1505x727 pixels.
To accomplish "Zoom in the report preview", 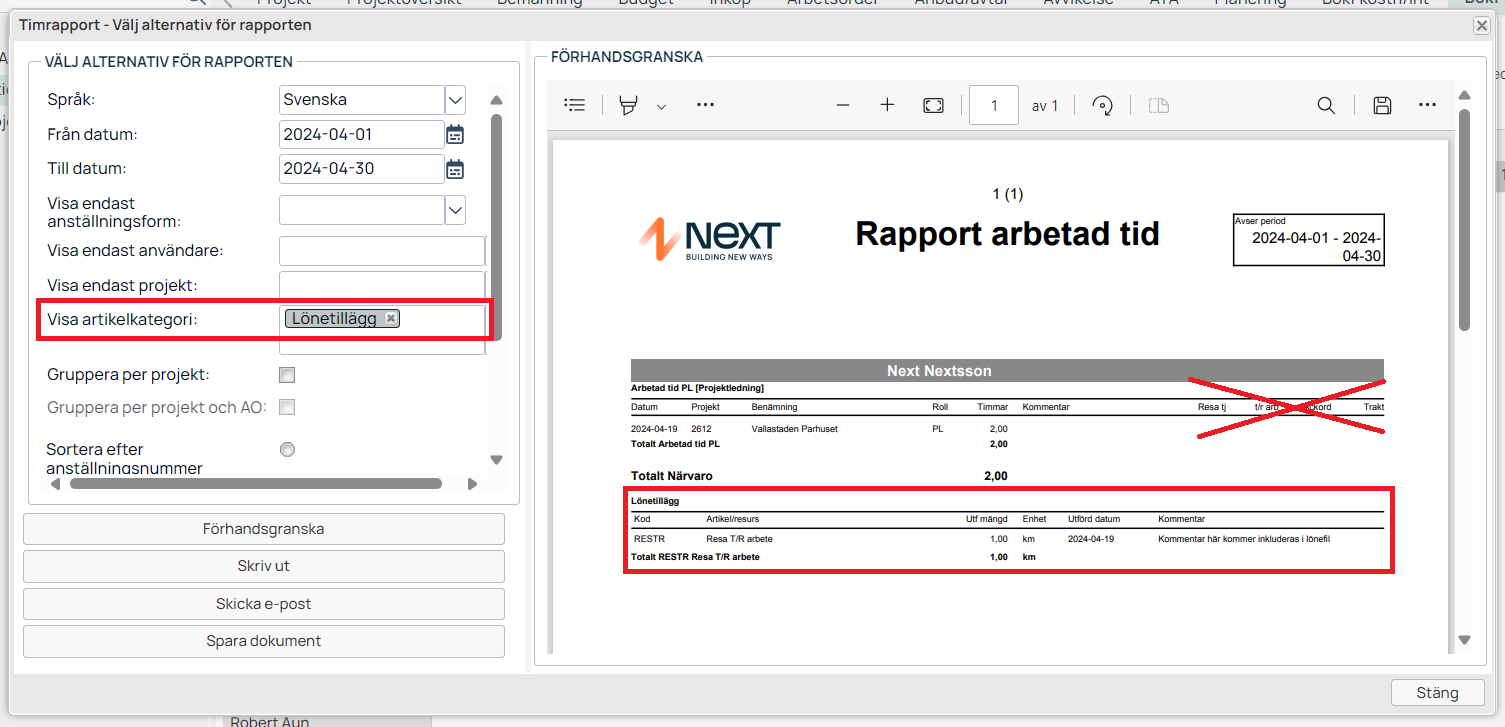I will pos(887,105).
